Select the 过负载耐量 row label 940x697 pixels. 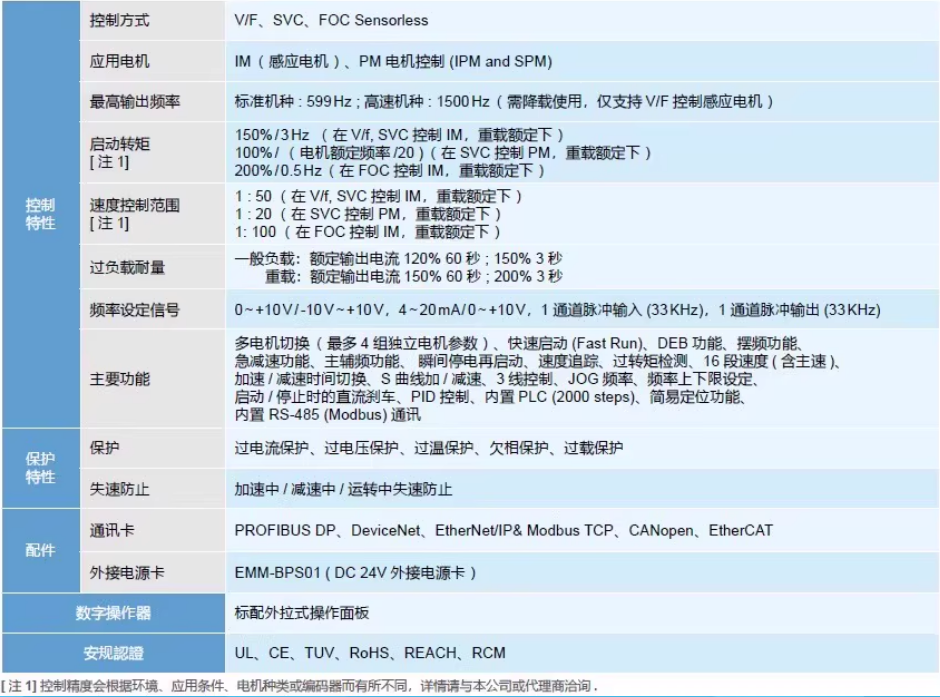point(127,267)
